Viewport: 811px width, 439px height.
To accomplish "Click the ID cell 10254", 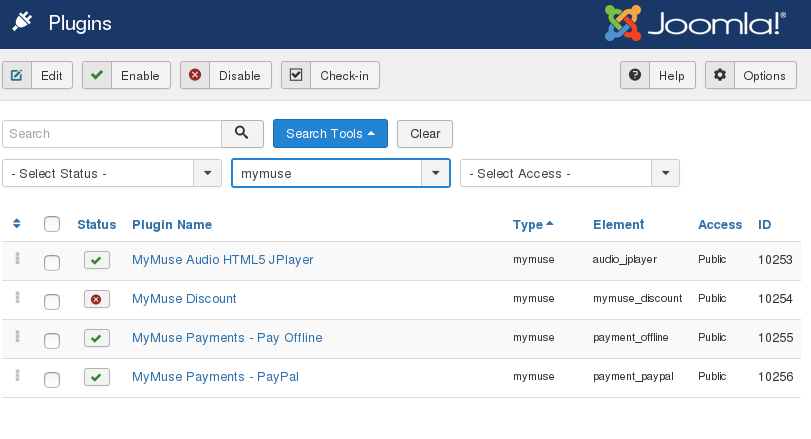I will [775, 298].
